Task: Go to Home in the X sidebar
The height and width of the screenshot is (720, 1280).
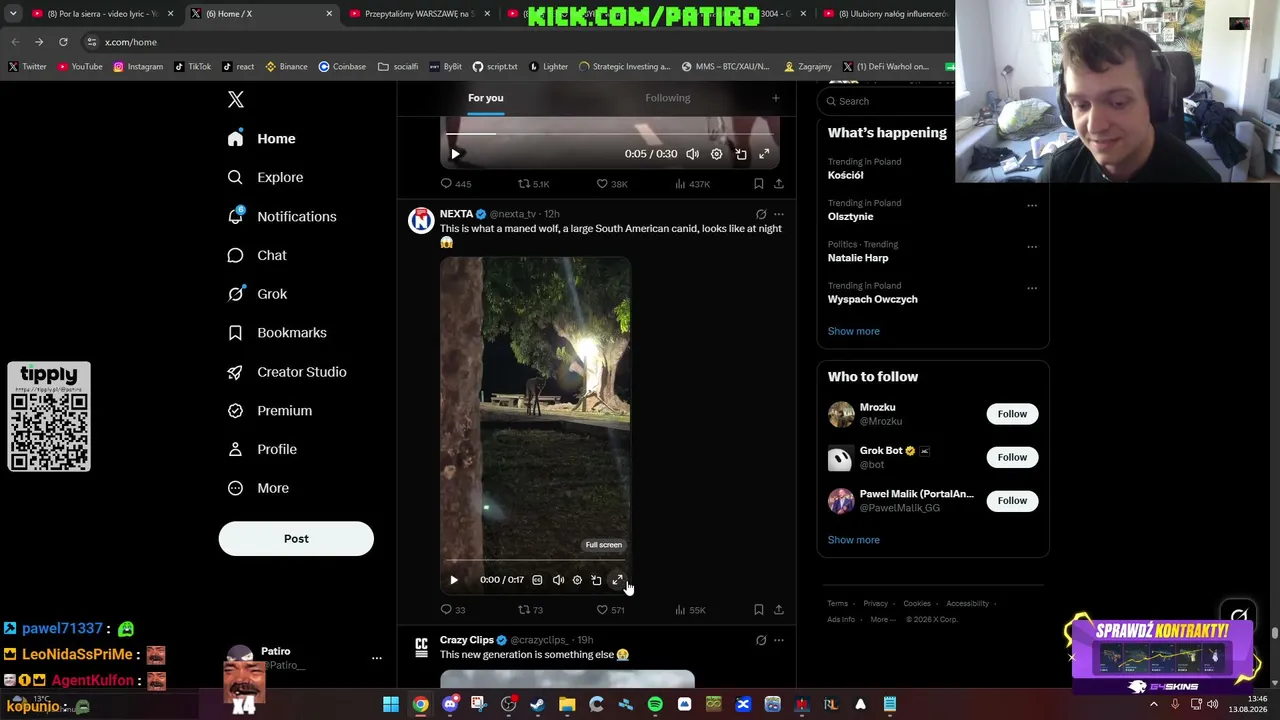Action: coord(262,139)
